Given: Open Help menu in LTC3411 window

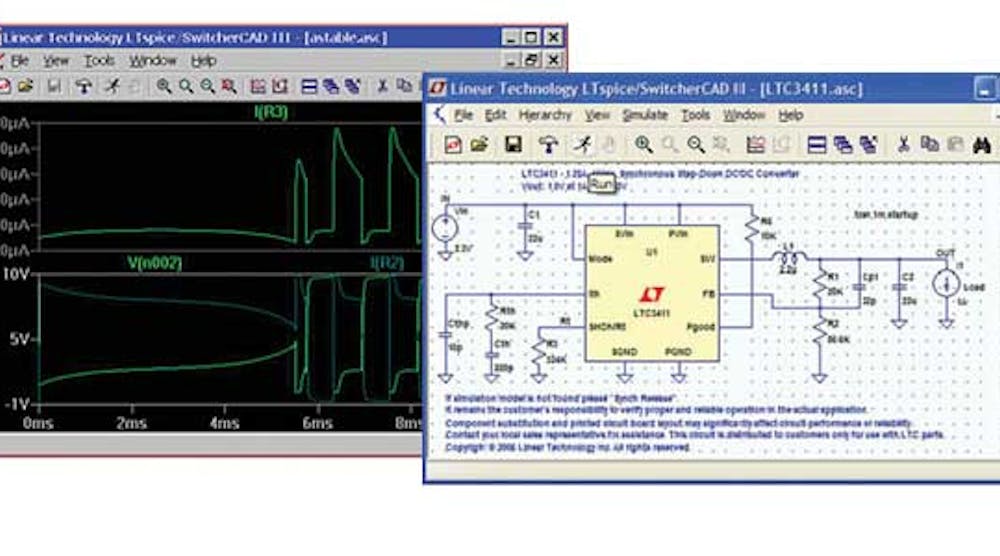Looking at the screenshot, I should tap(790, 115).
